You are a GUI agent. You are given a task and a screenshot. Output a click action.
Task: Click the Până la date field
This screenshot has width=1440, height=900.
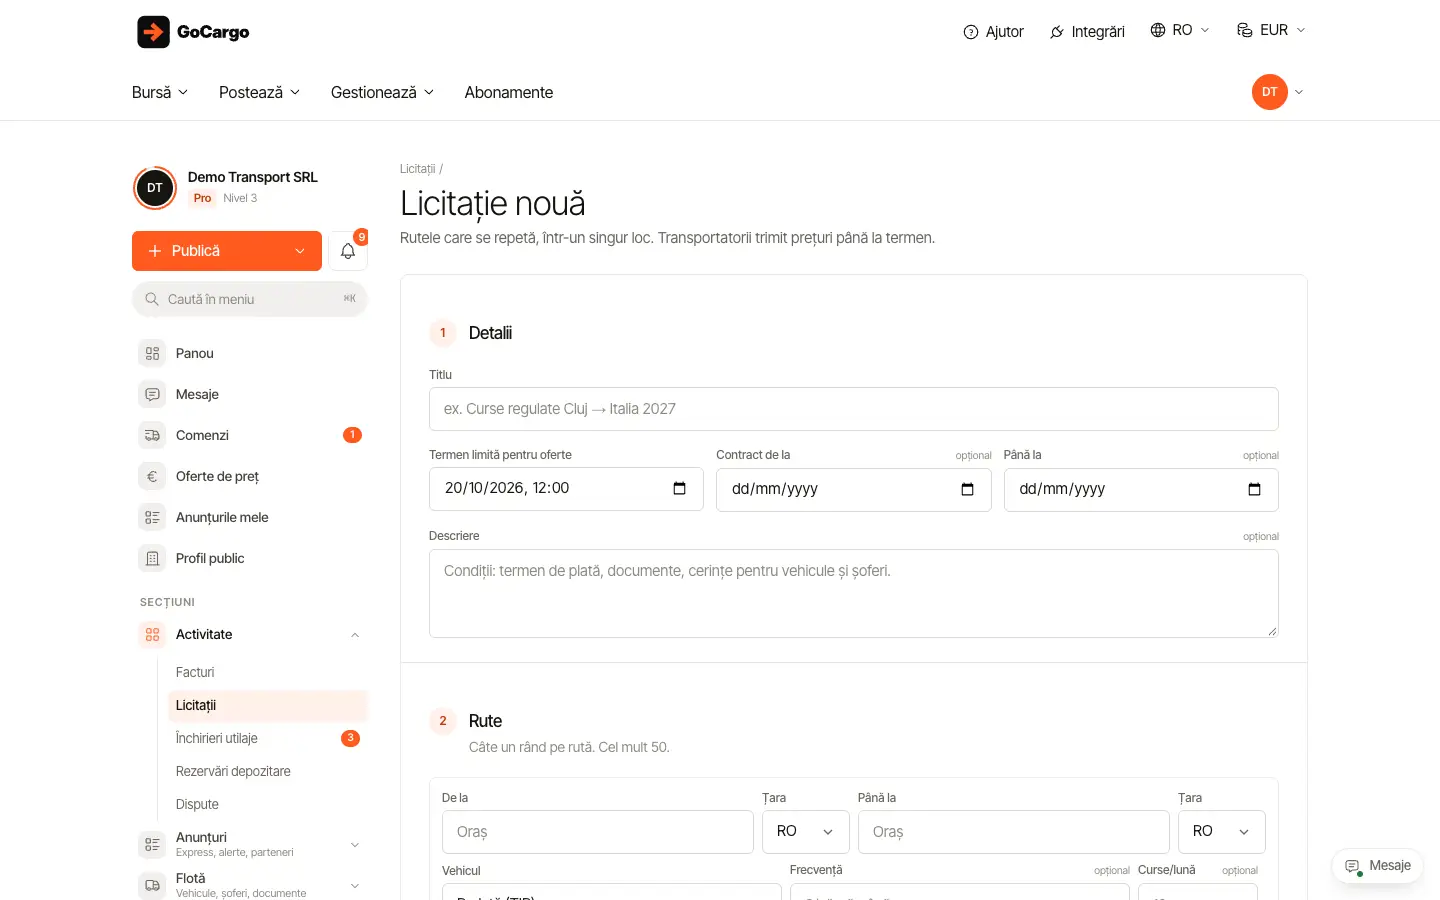pos(1141,490)
